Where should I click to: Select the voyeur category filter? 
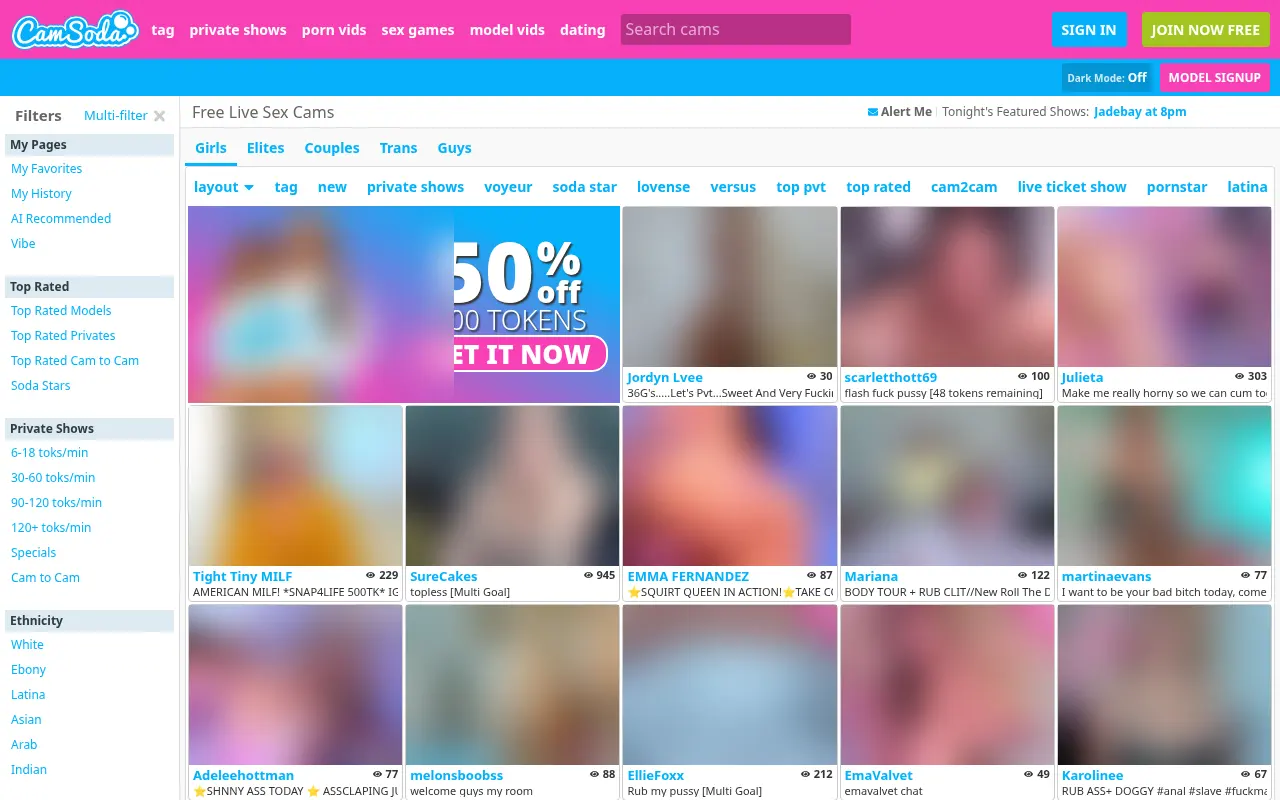tap(508, 187)
